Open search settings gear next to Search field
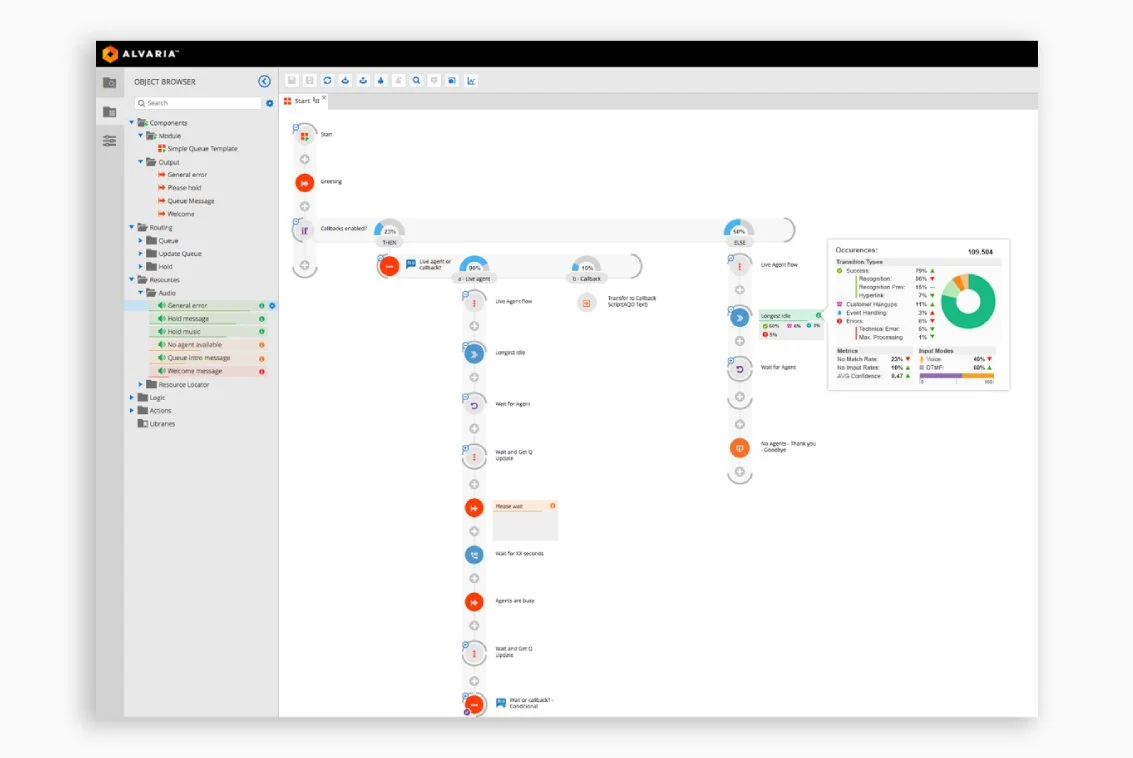1133x758 pixels. pyautogui.click(x=270, y=103)
